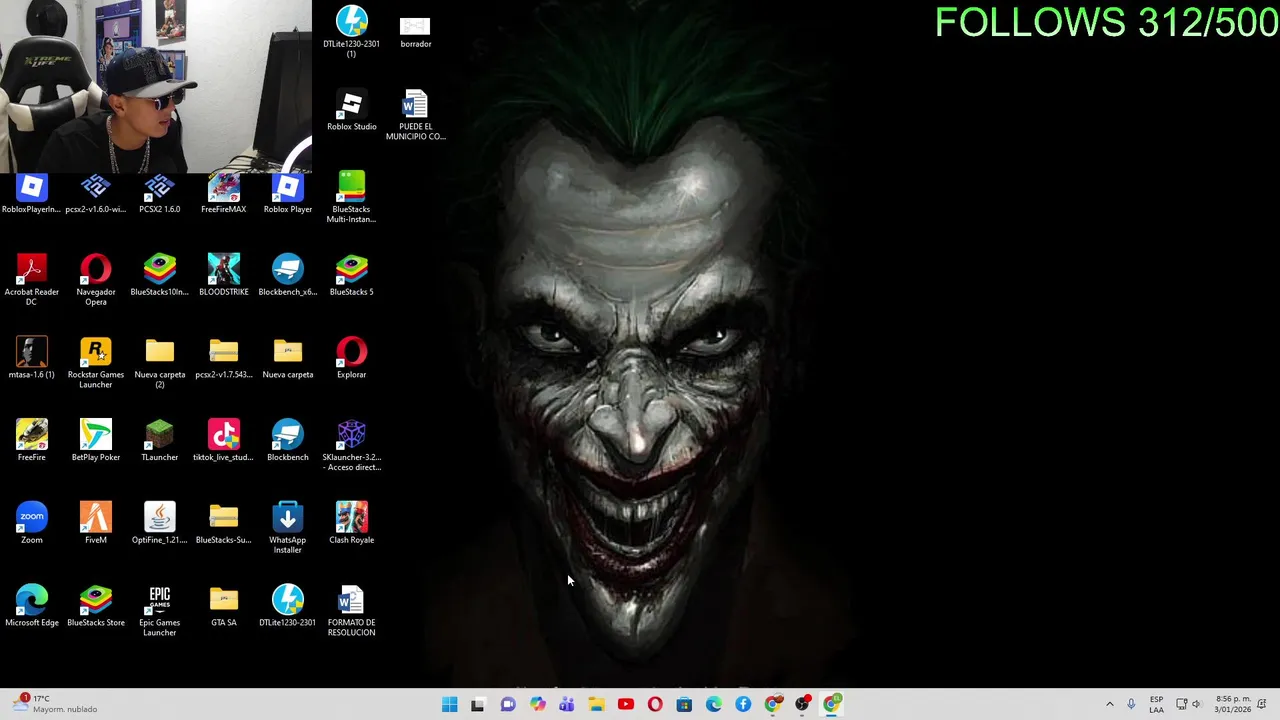Select the tiktok_live_stud... installer
Screen dimensions: 1280x720
pos(224,440)
